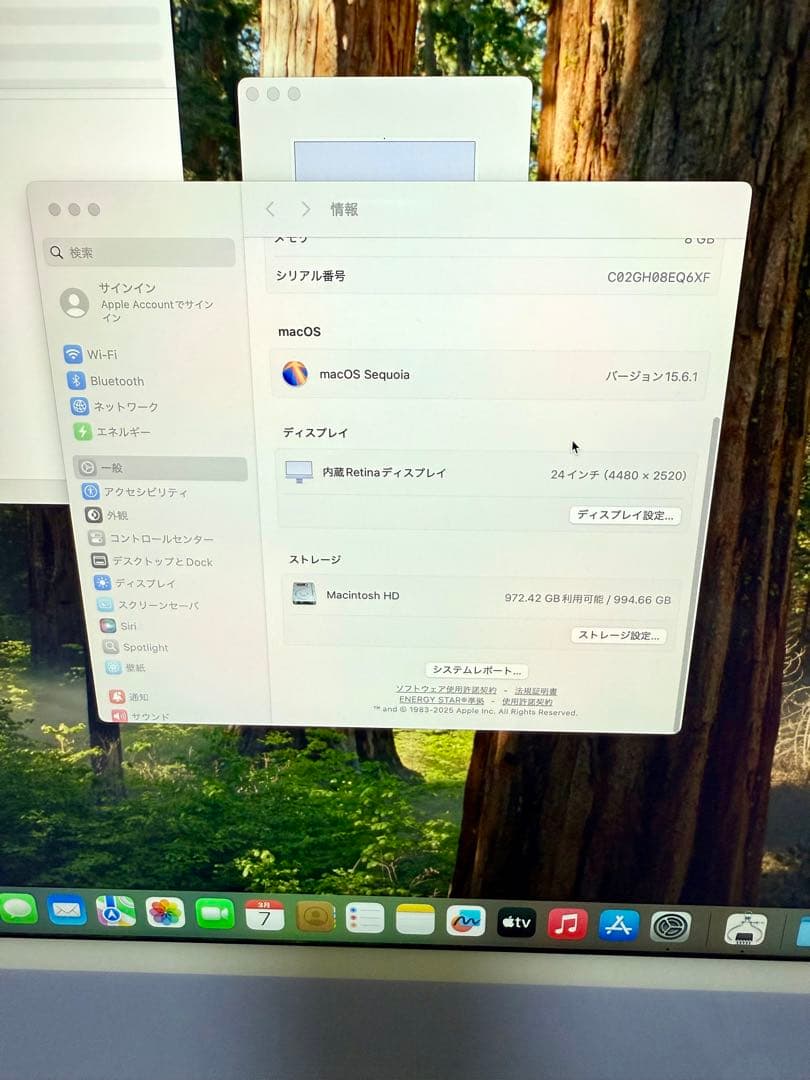This screenshot has width=810, height=1080.
Task: Open Freeform from the Dock
Action: click(466, 921)
